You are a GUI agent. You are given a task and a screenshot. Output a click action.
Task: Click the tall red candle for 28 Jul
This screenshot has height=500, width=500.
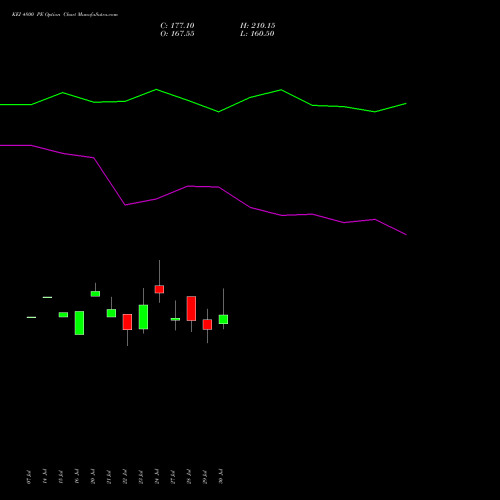(x=191, y=308)
